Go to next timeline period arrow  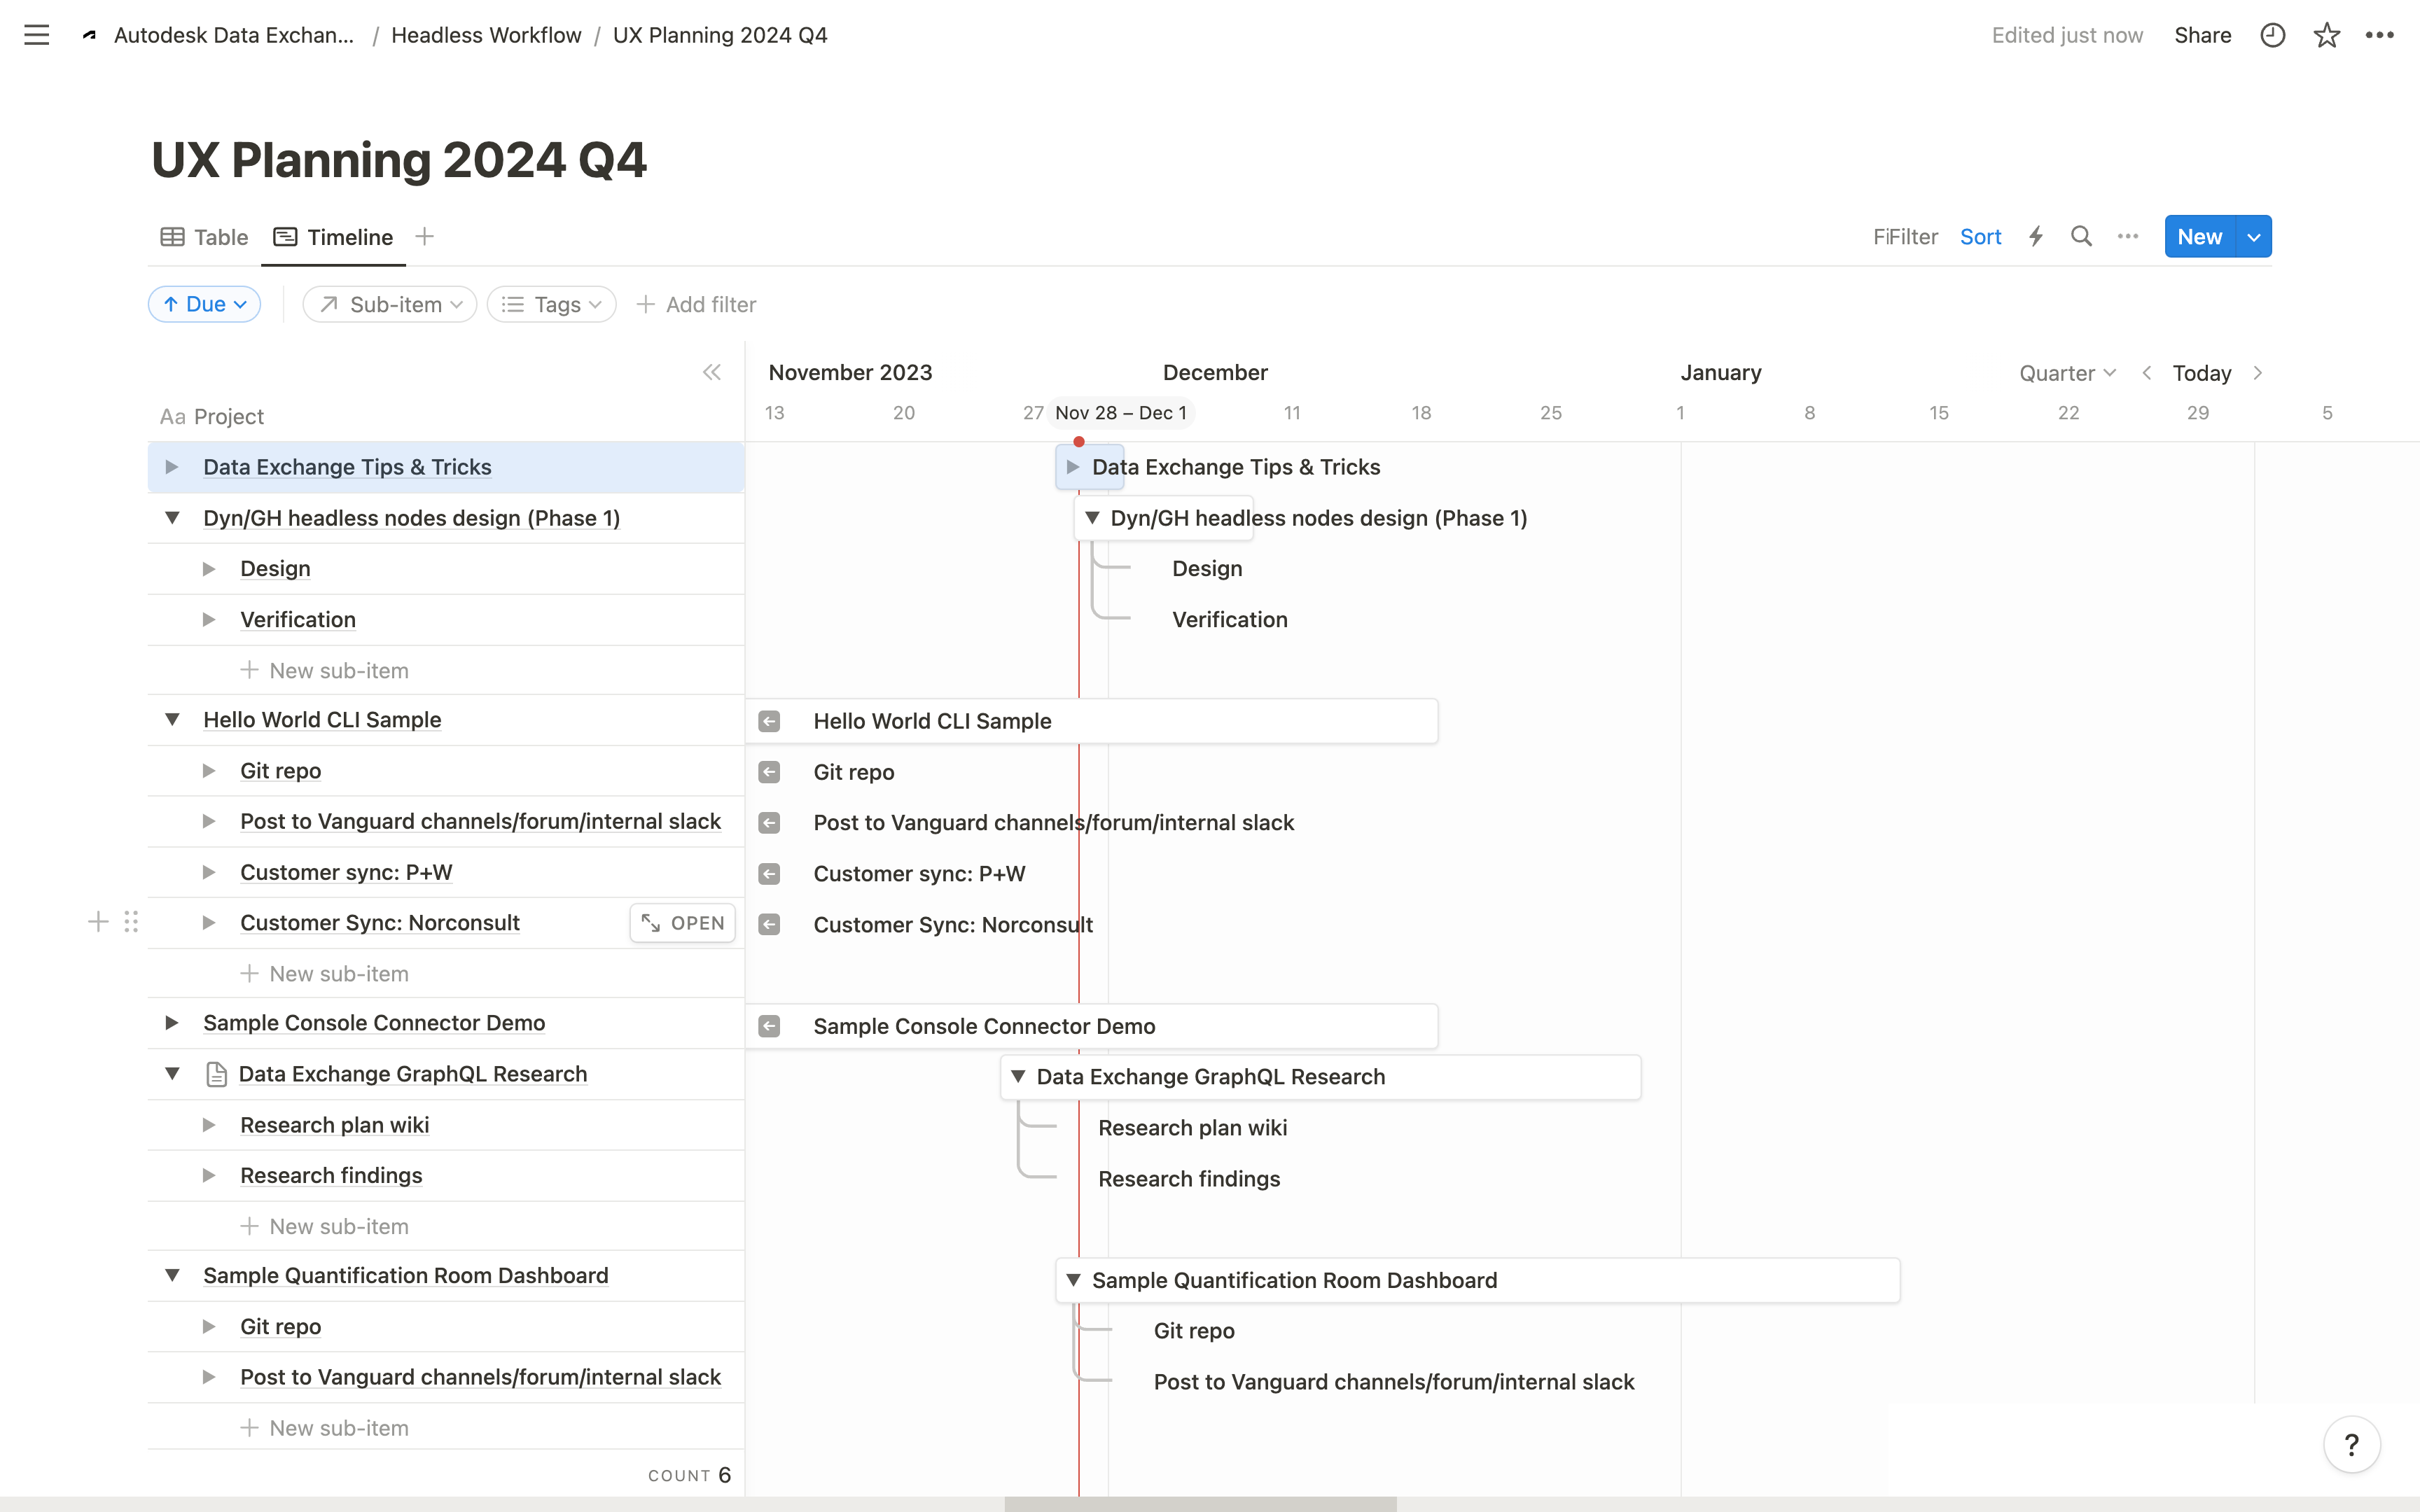[x=2258, y=373]
